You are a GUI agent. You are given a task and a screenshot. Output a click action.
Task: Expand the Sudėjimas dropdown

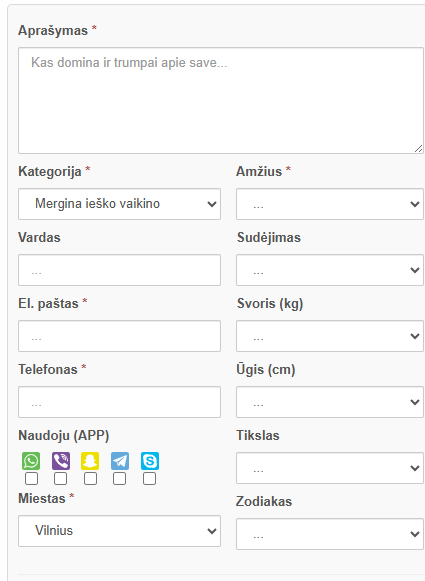tap(330, 270)
